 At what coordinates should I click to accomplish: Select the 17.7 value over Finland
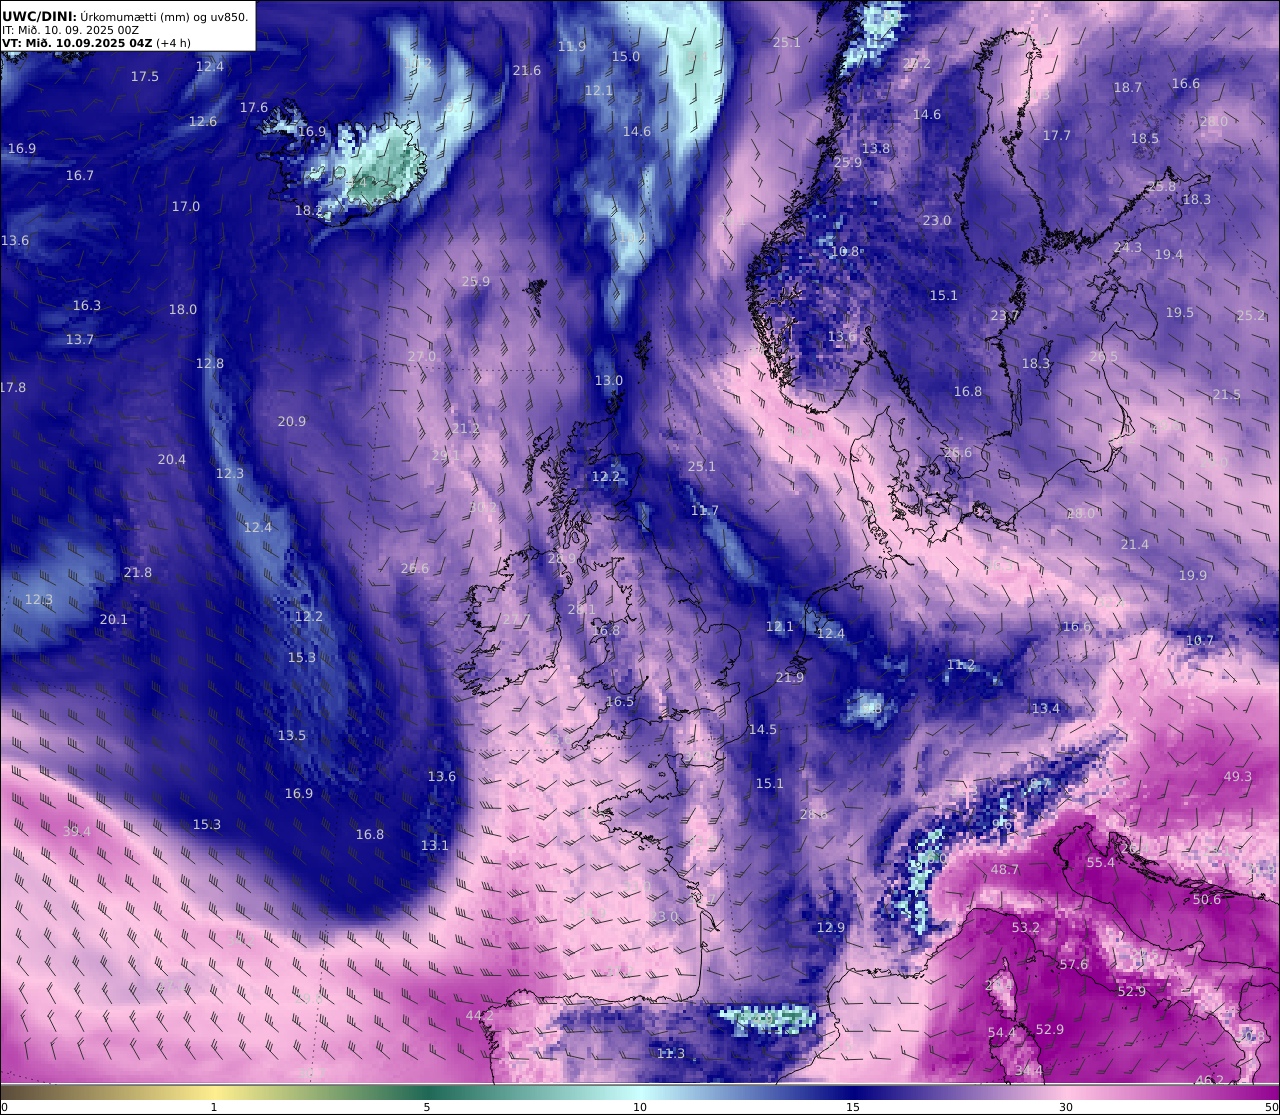(1057, 136)
